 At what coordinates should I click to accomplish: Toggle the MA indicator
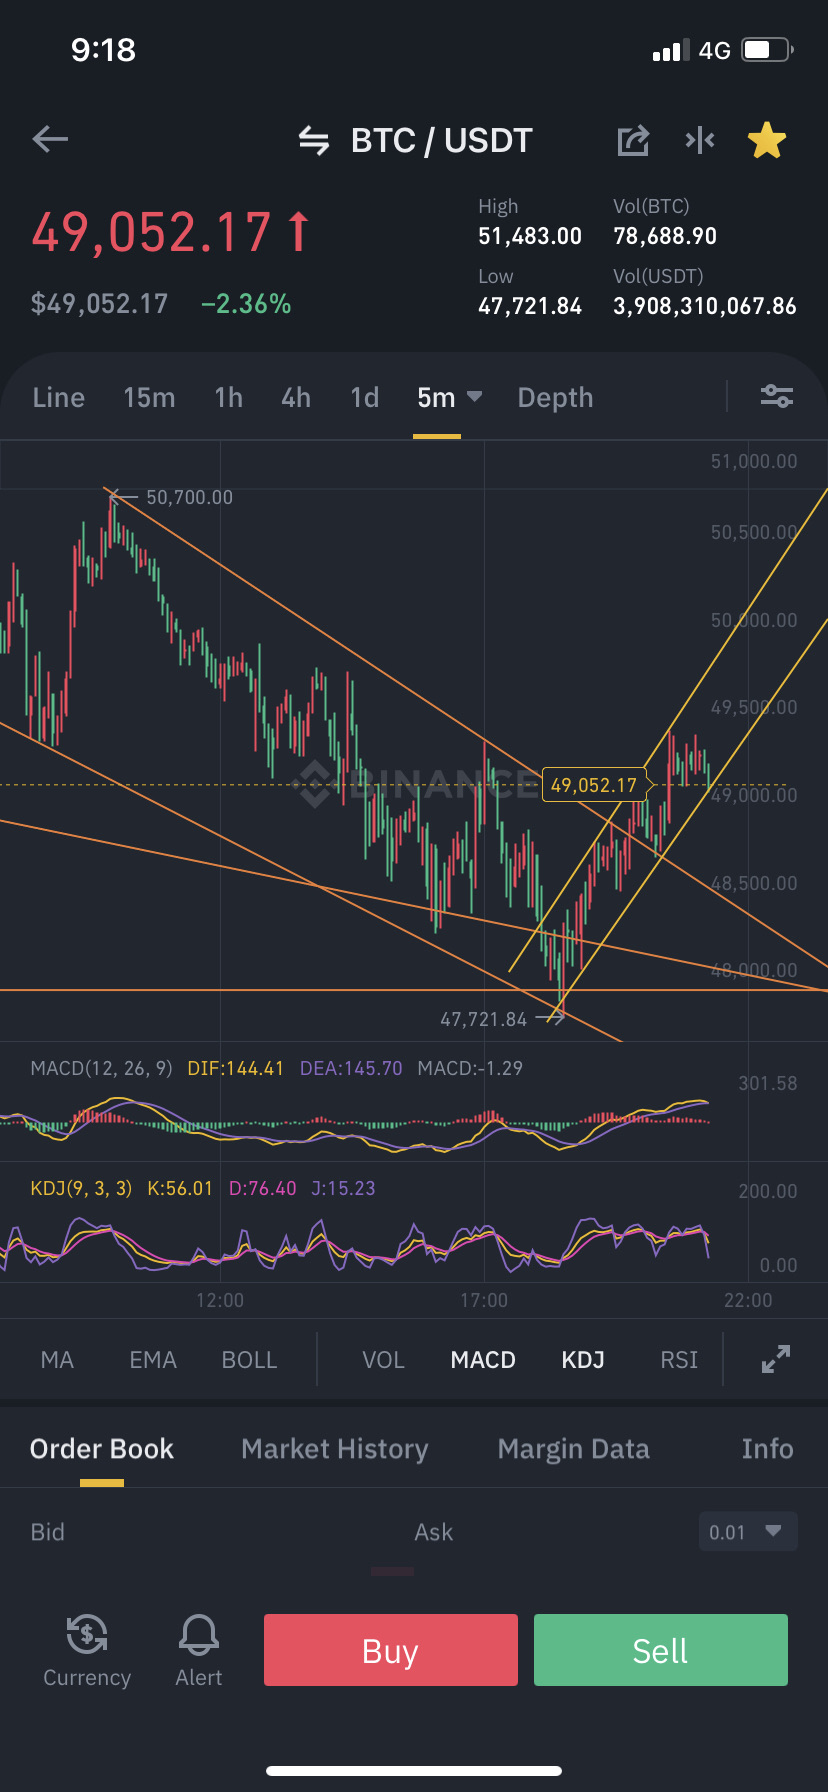tap(57, 1360)
